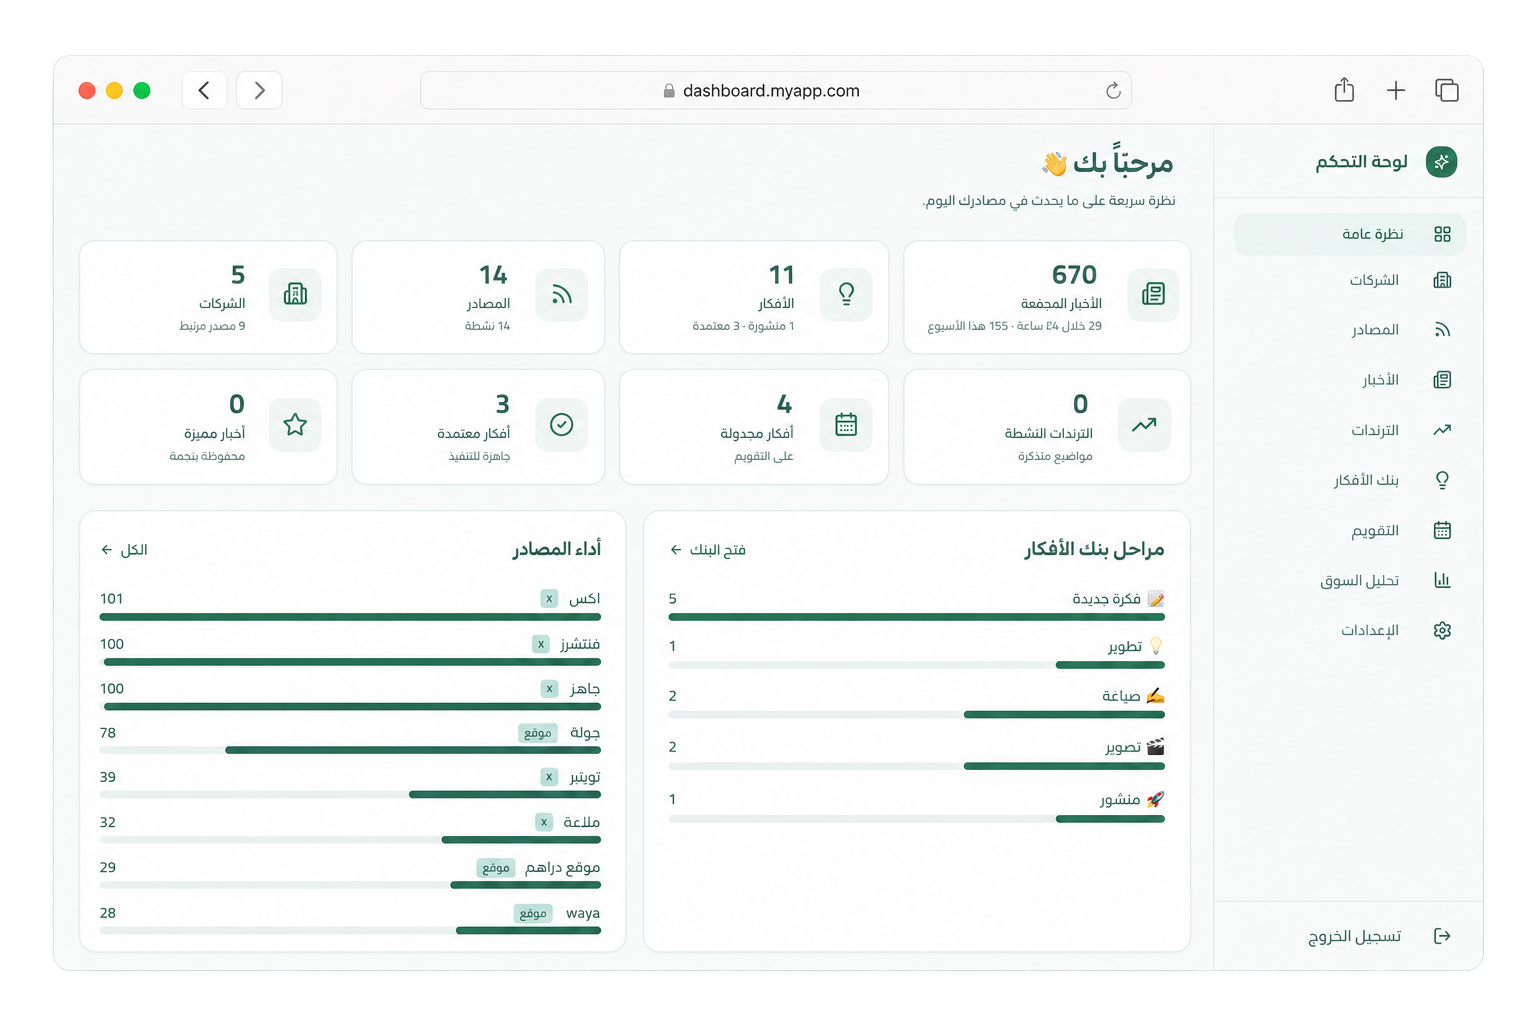
Task: Open a new tab with plus icon
Action: point(1396,91)
